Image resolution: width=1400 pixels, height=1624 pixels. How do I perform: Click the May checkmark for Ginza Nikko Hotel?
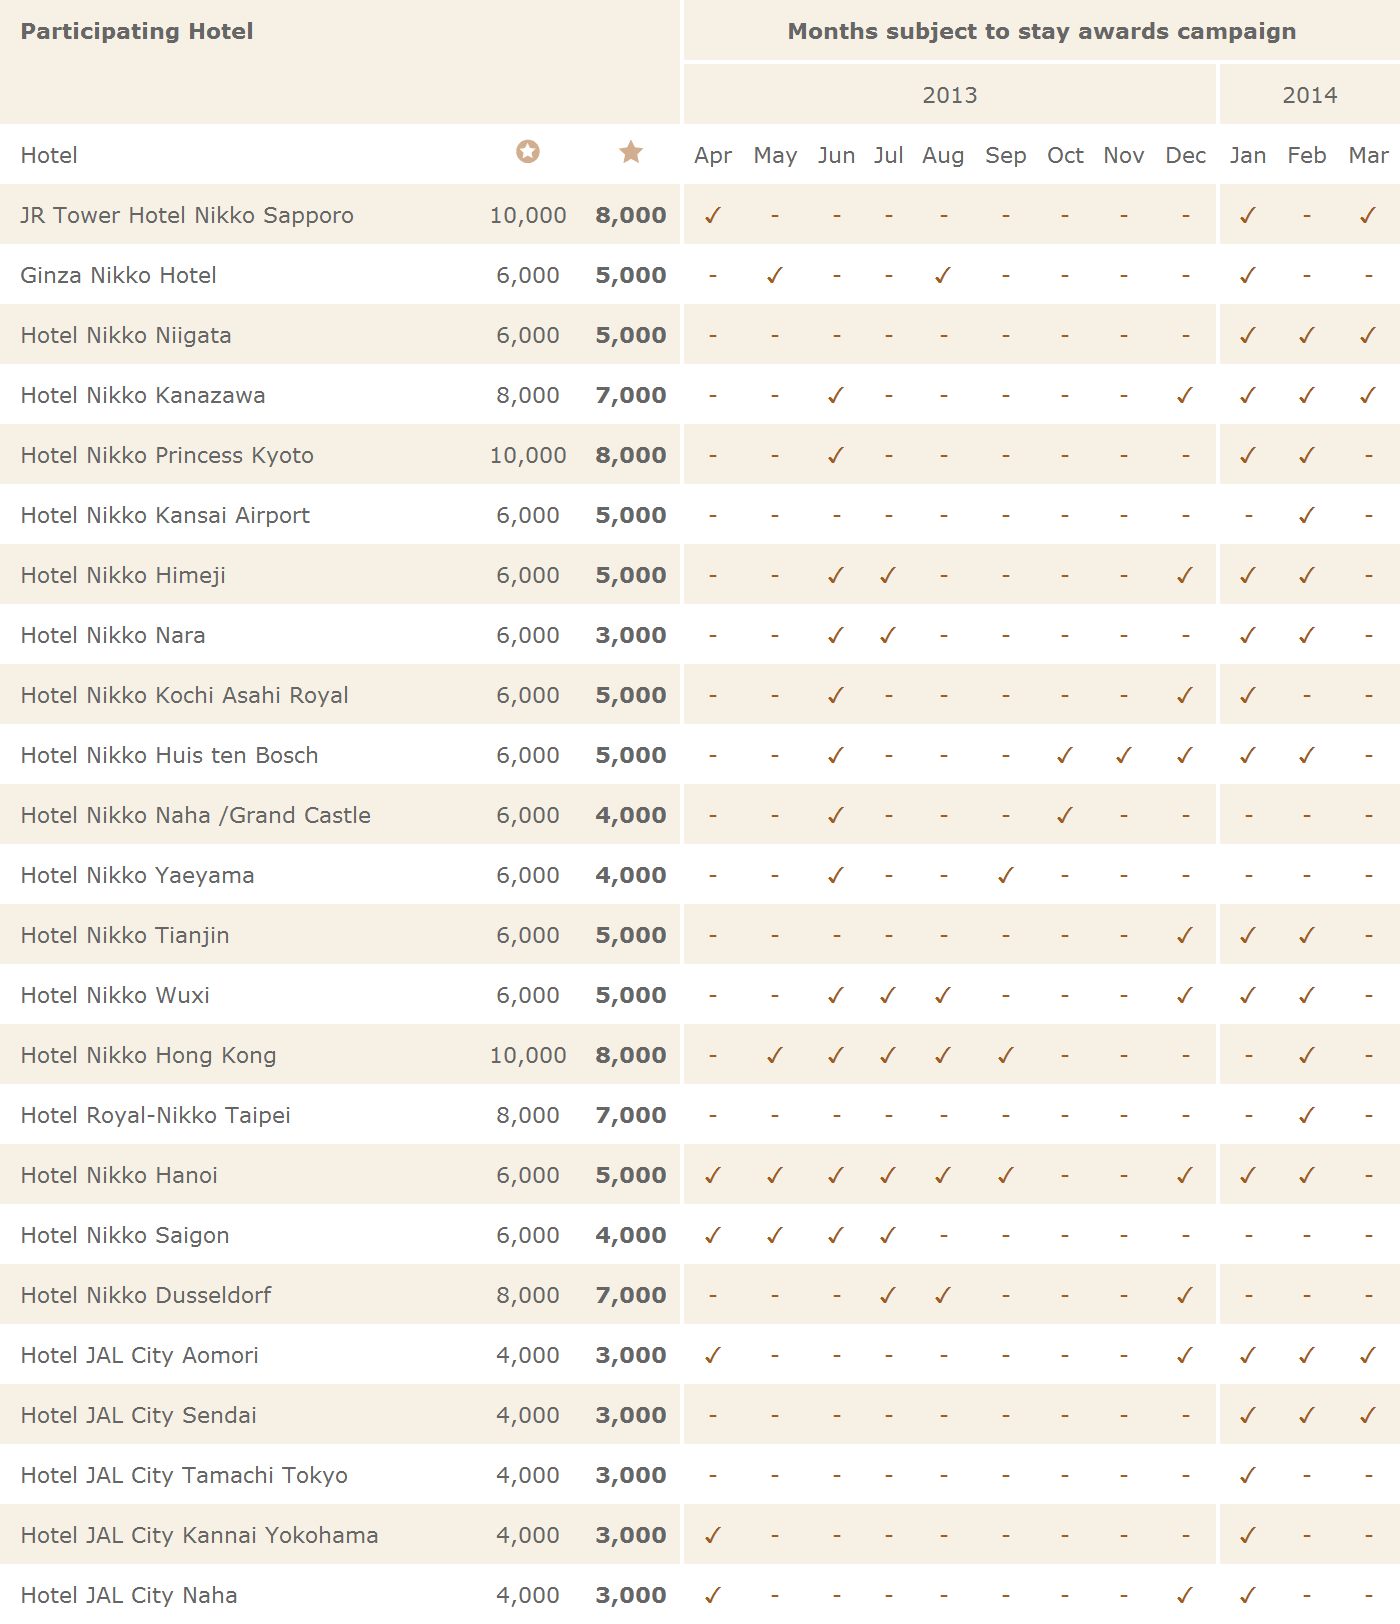click(775, 275)
